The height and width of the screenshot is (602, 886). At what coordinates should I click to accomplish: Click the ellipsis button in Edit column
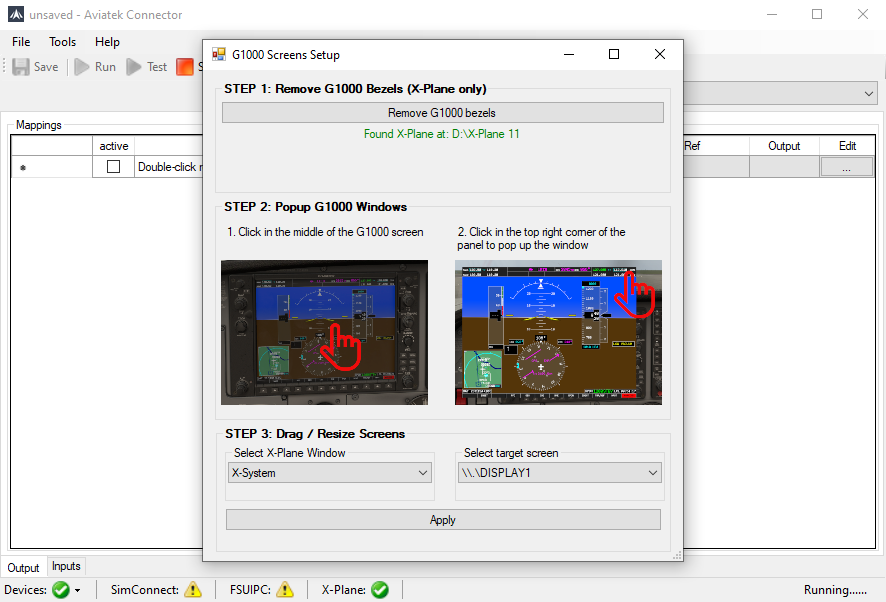(847, 168)
